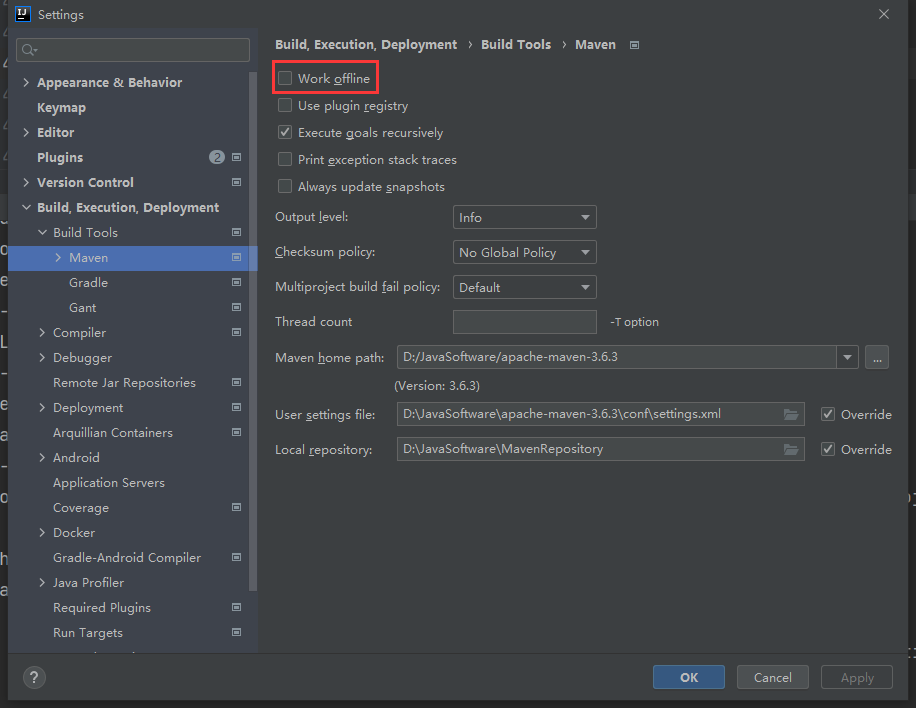Click folder browse icon in Local repository field
This screenshot has height=708, width=916.
click(x=791, y=449)
